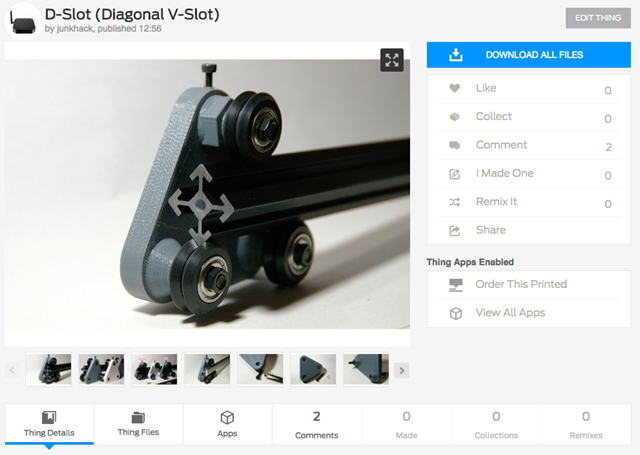Click the published 12:56 timestamp
The width and height of the screenshot is (640, 455).
point(129,29)
